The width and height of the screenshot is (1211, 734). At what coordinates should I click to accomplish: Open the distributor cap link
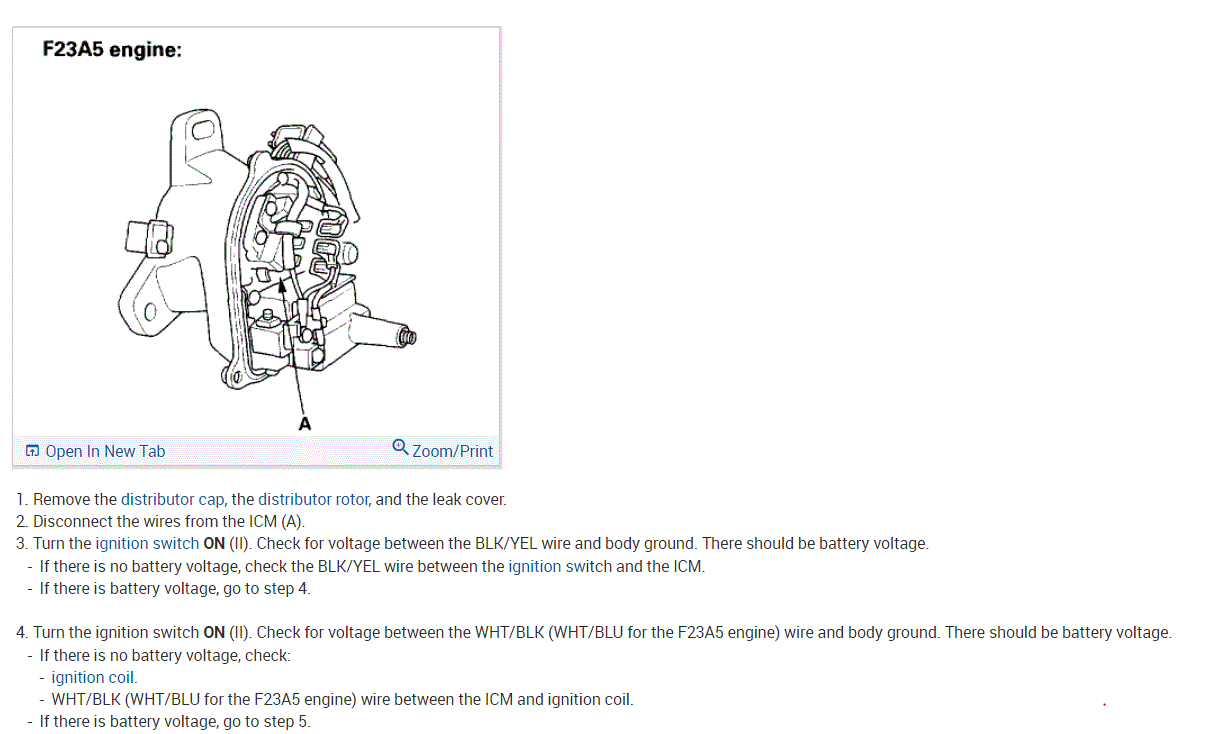click(173, 499)
